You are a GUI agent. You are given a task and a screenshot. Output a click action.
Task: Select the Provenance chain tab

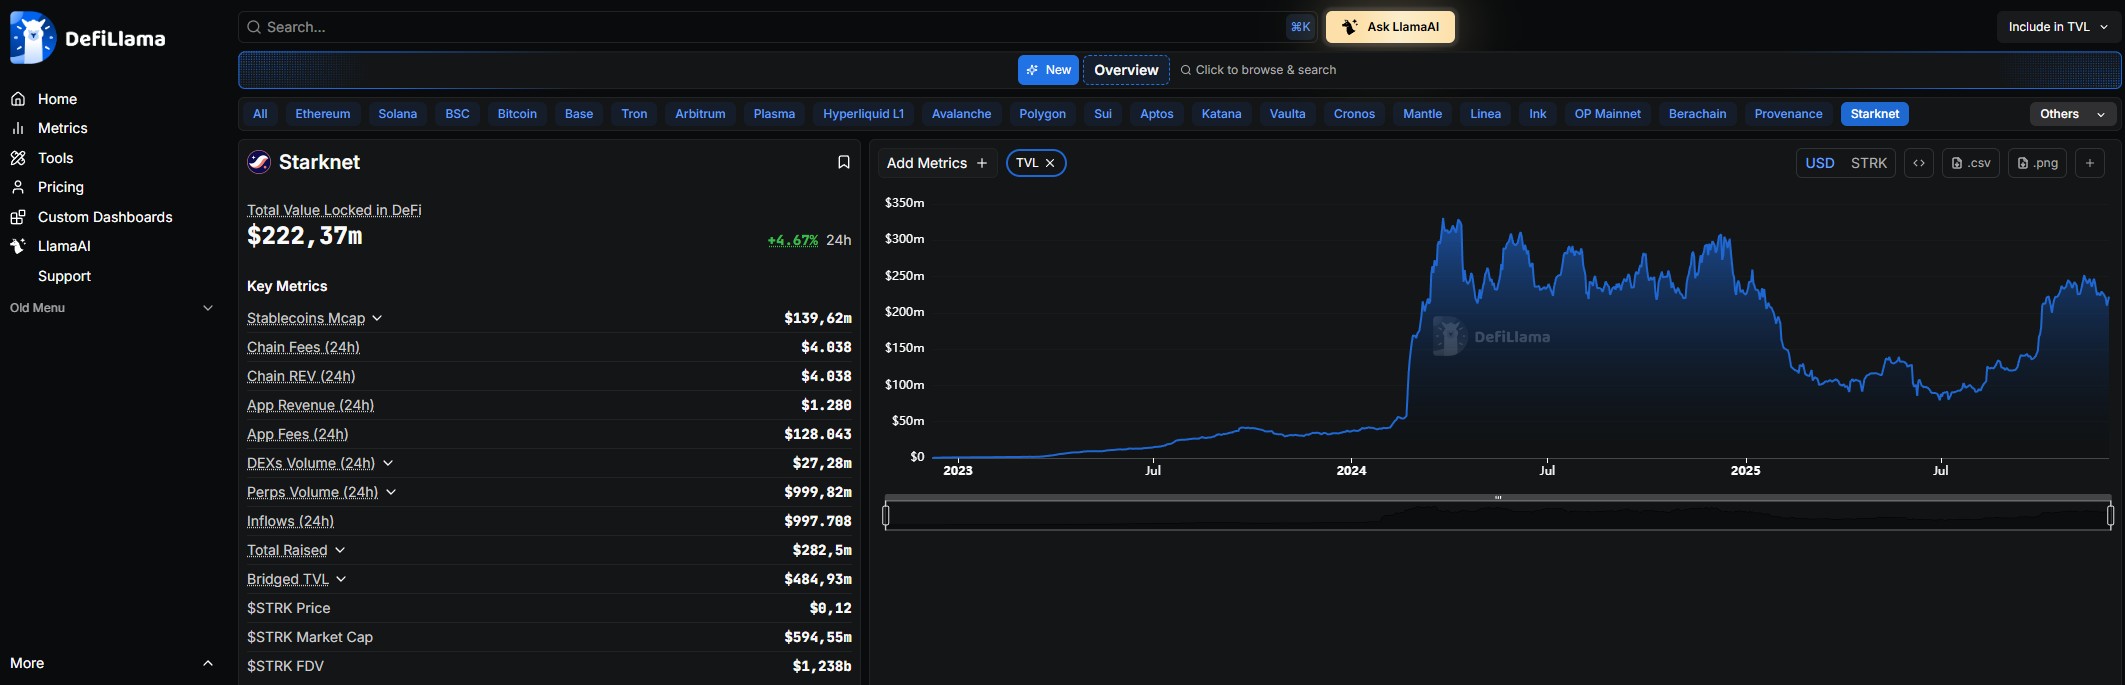point(1788,114)
